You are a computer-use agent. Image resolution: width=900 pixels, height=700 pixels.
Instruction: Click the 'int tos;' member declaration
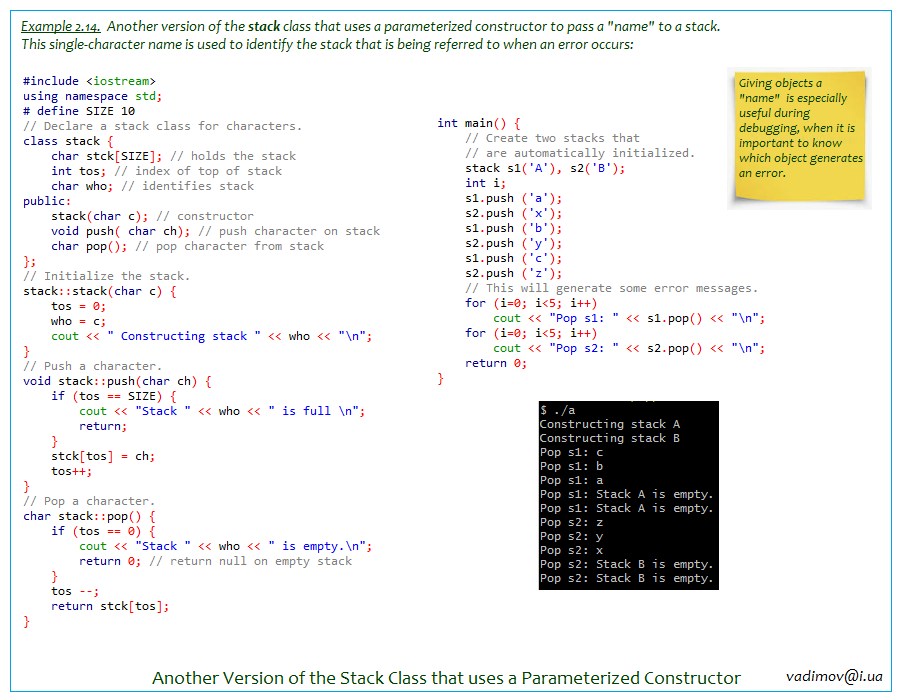pyautogui.click(x=166, y=171)
